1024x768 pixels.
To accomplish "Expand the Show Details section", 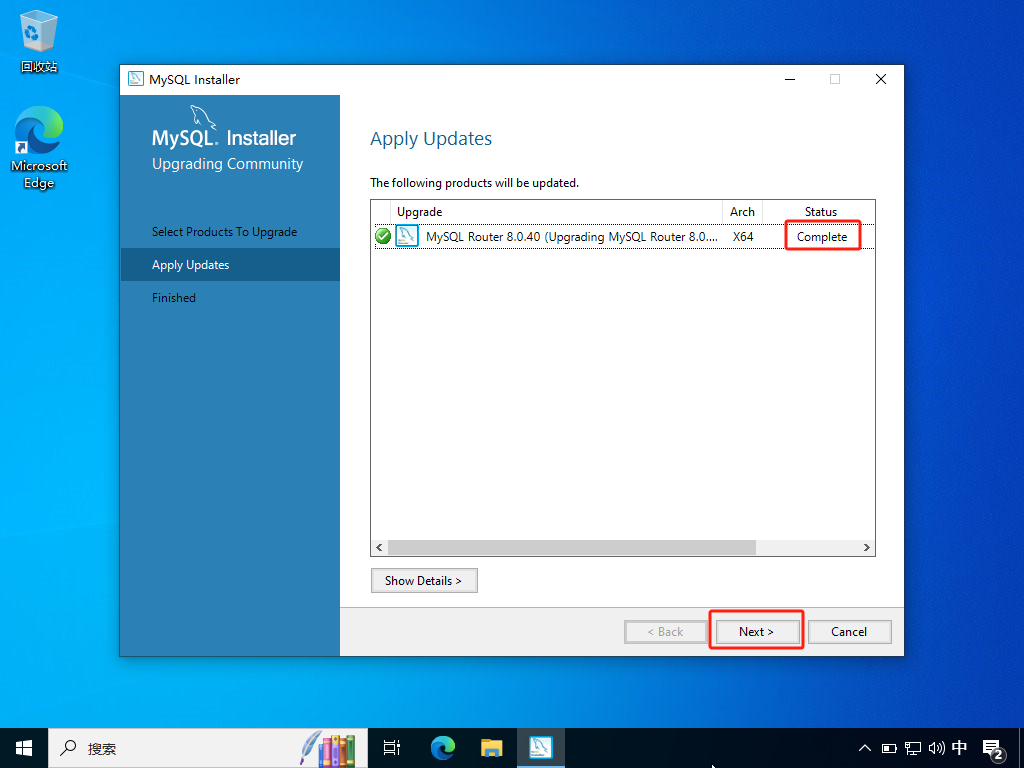I will click(423, 580).
